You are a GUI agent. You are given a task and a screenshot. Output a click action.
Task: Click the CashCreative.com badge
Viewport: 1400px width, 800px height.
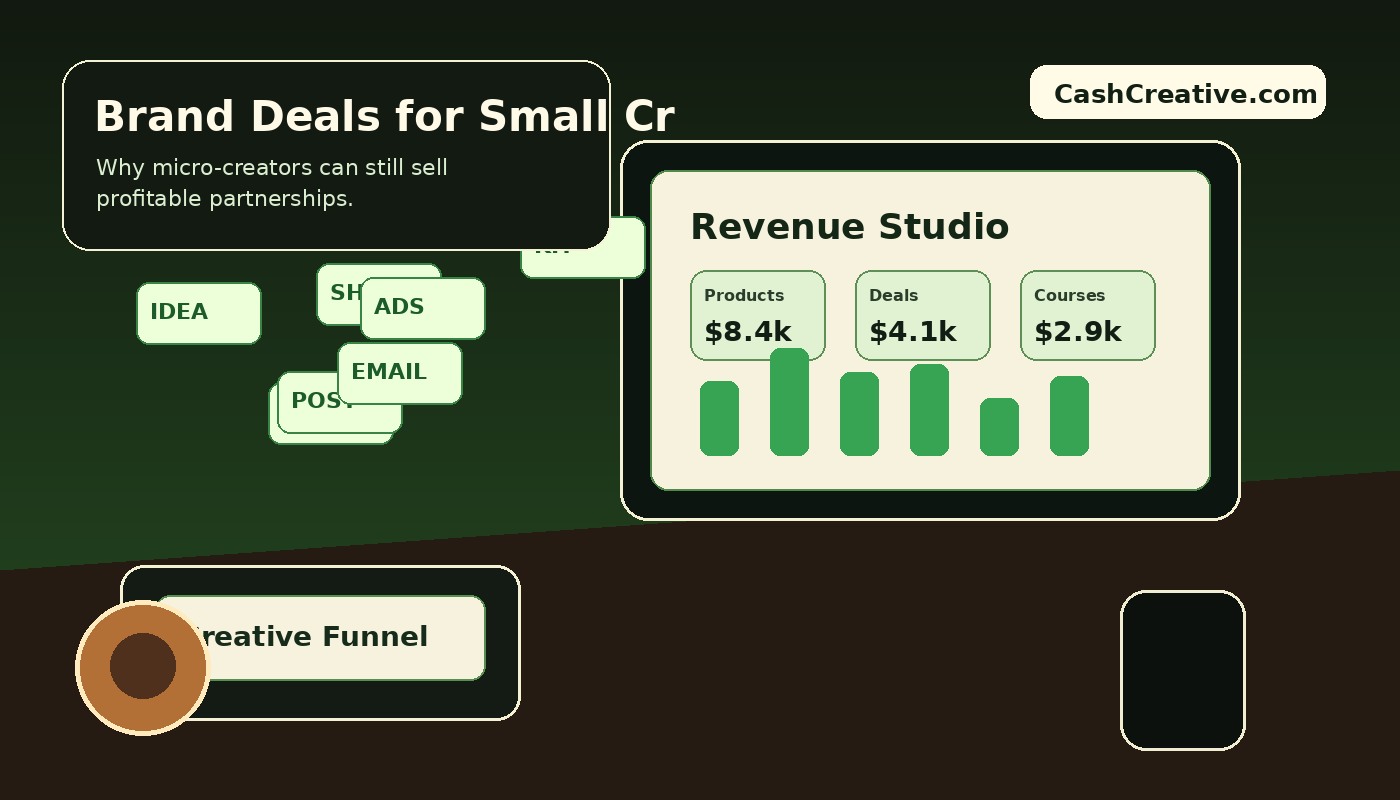[1177, 92]
